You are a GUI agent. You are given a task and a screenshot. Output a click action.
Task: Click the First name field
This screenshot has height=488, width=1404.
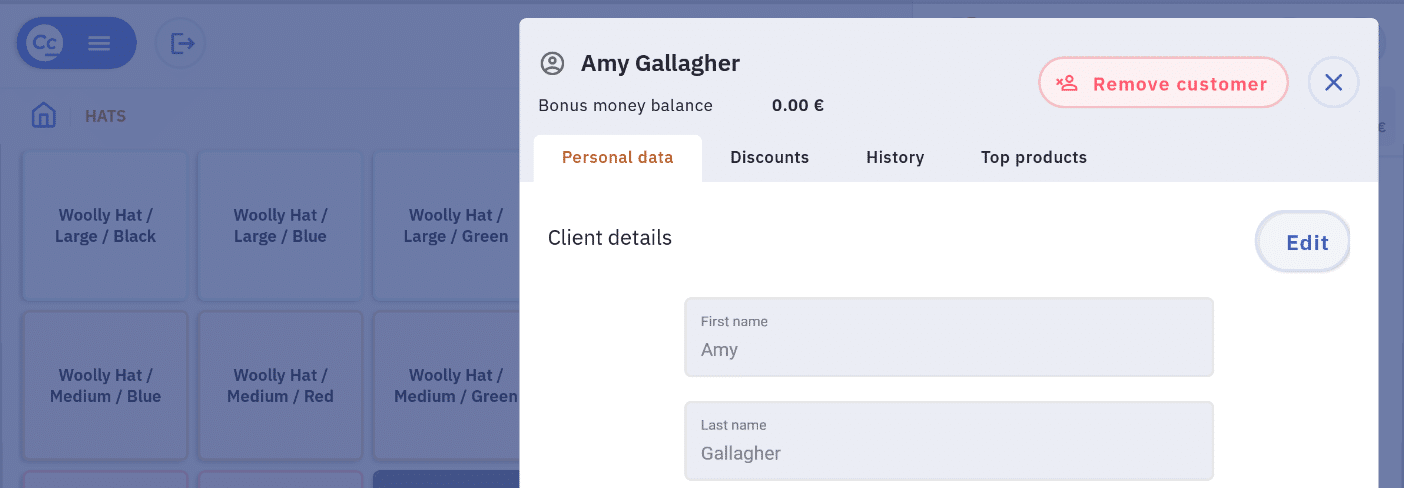pyautogui.click(x=948, y=337)
